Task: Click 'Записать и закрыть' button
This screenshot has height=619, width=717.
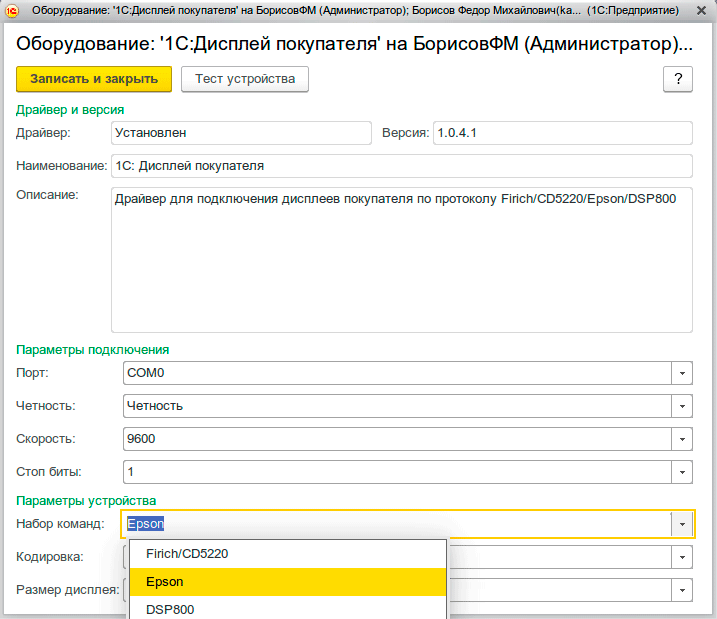Action: (94, 79)
